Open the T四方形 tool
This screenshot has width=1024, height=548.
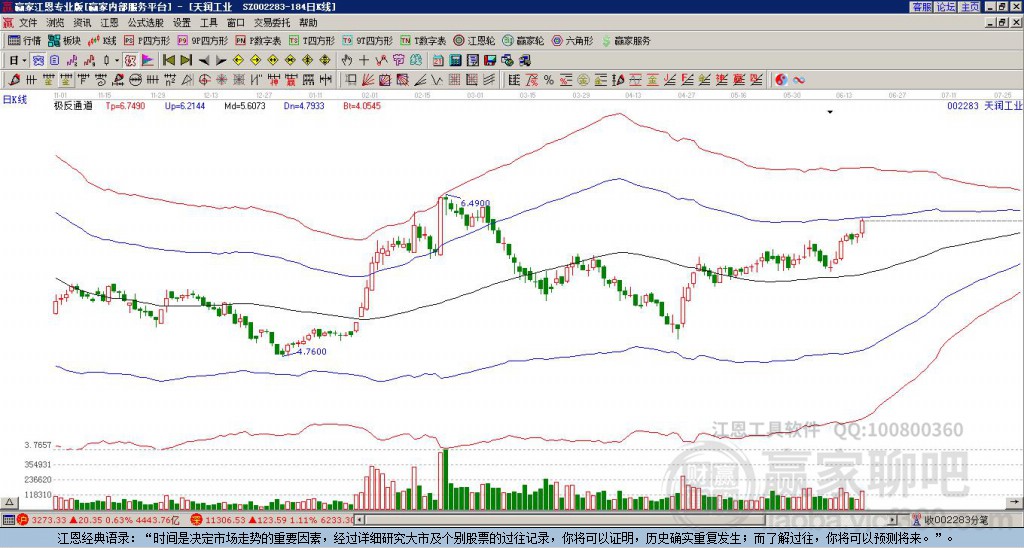pyautogui.click(x=312, y=40)
